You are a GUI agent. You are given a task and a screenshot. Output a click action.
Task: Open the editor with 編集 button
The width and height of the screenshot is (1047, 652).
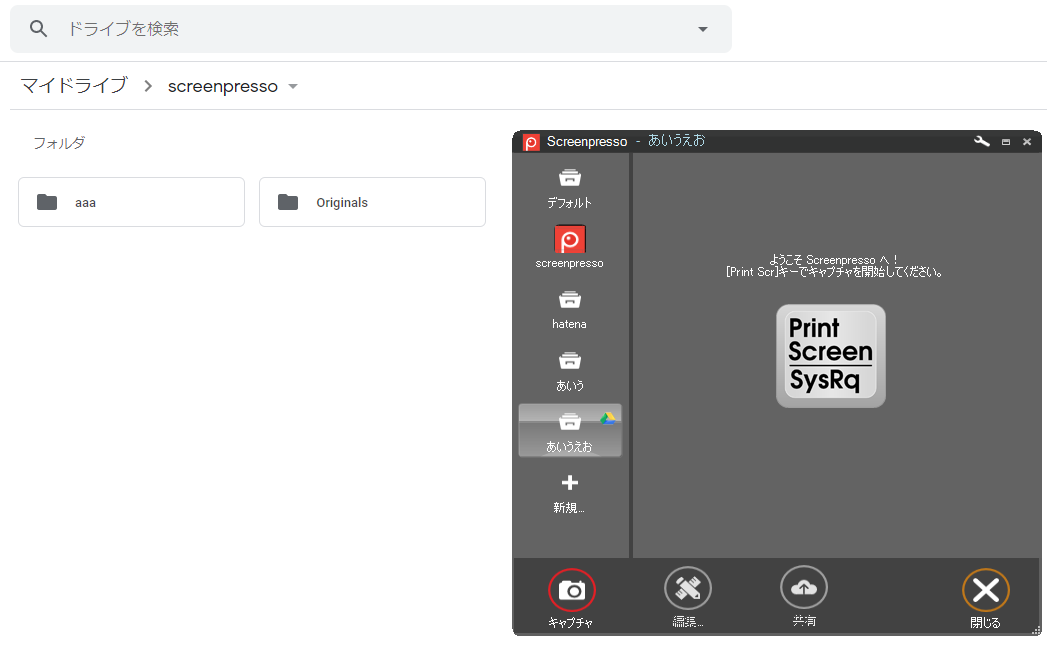pyautogui.click(x=688, y=589)
